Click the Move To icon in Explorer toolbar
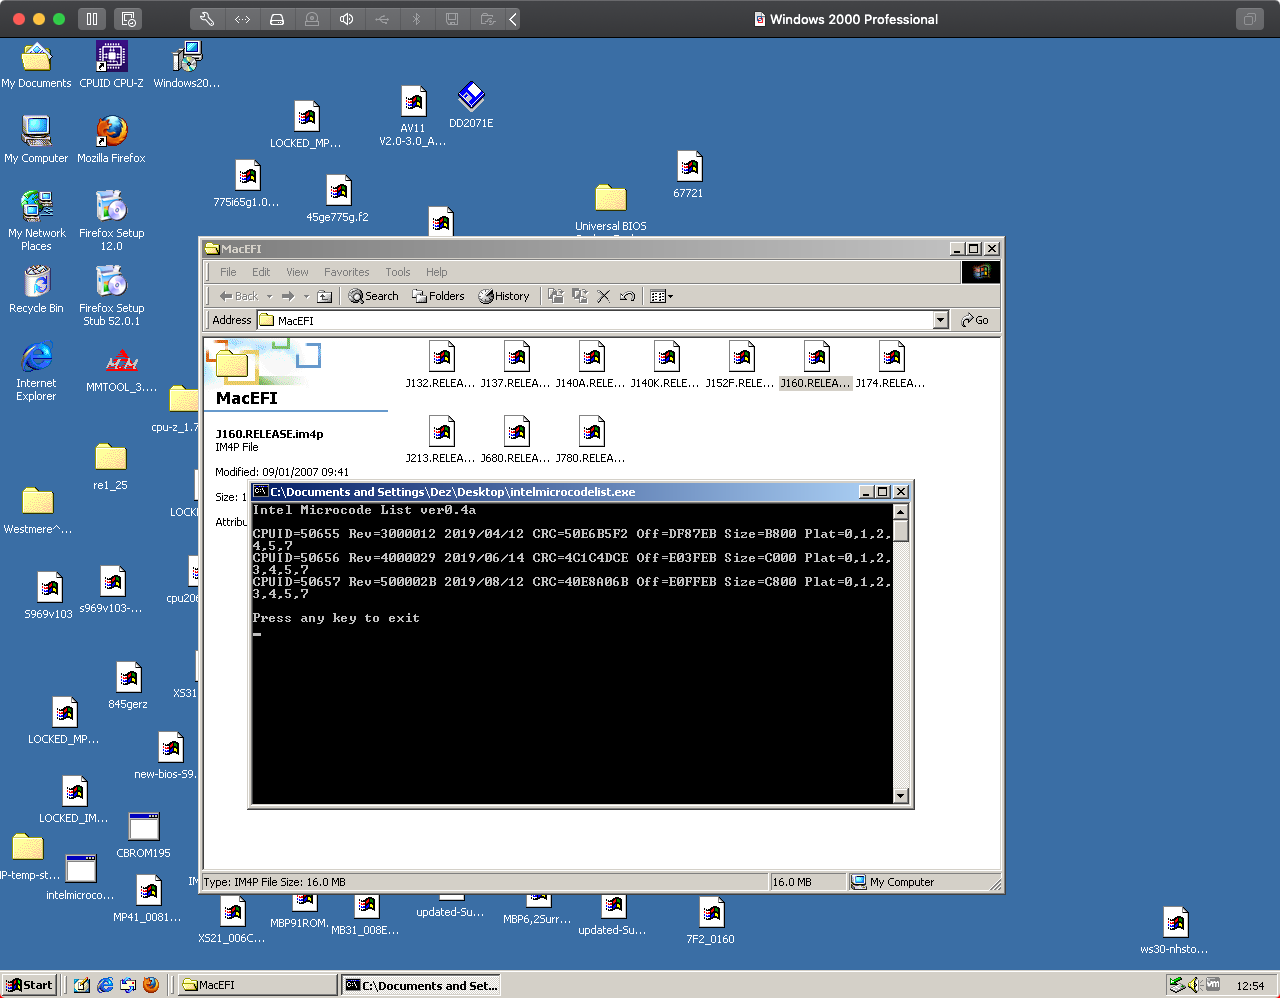This screenshot has width=1280, height=998. tap(556, 296)
